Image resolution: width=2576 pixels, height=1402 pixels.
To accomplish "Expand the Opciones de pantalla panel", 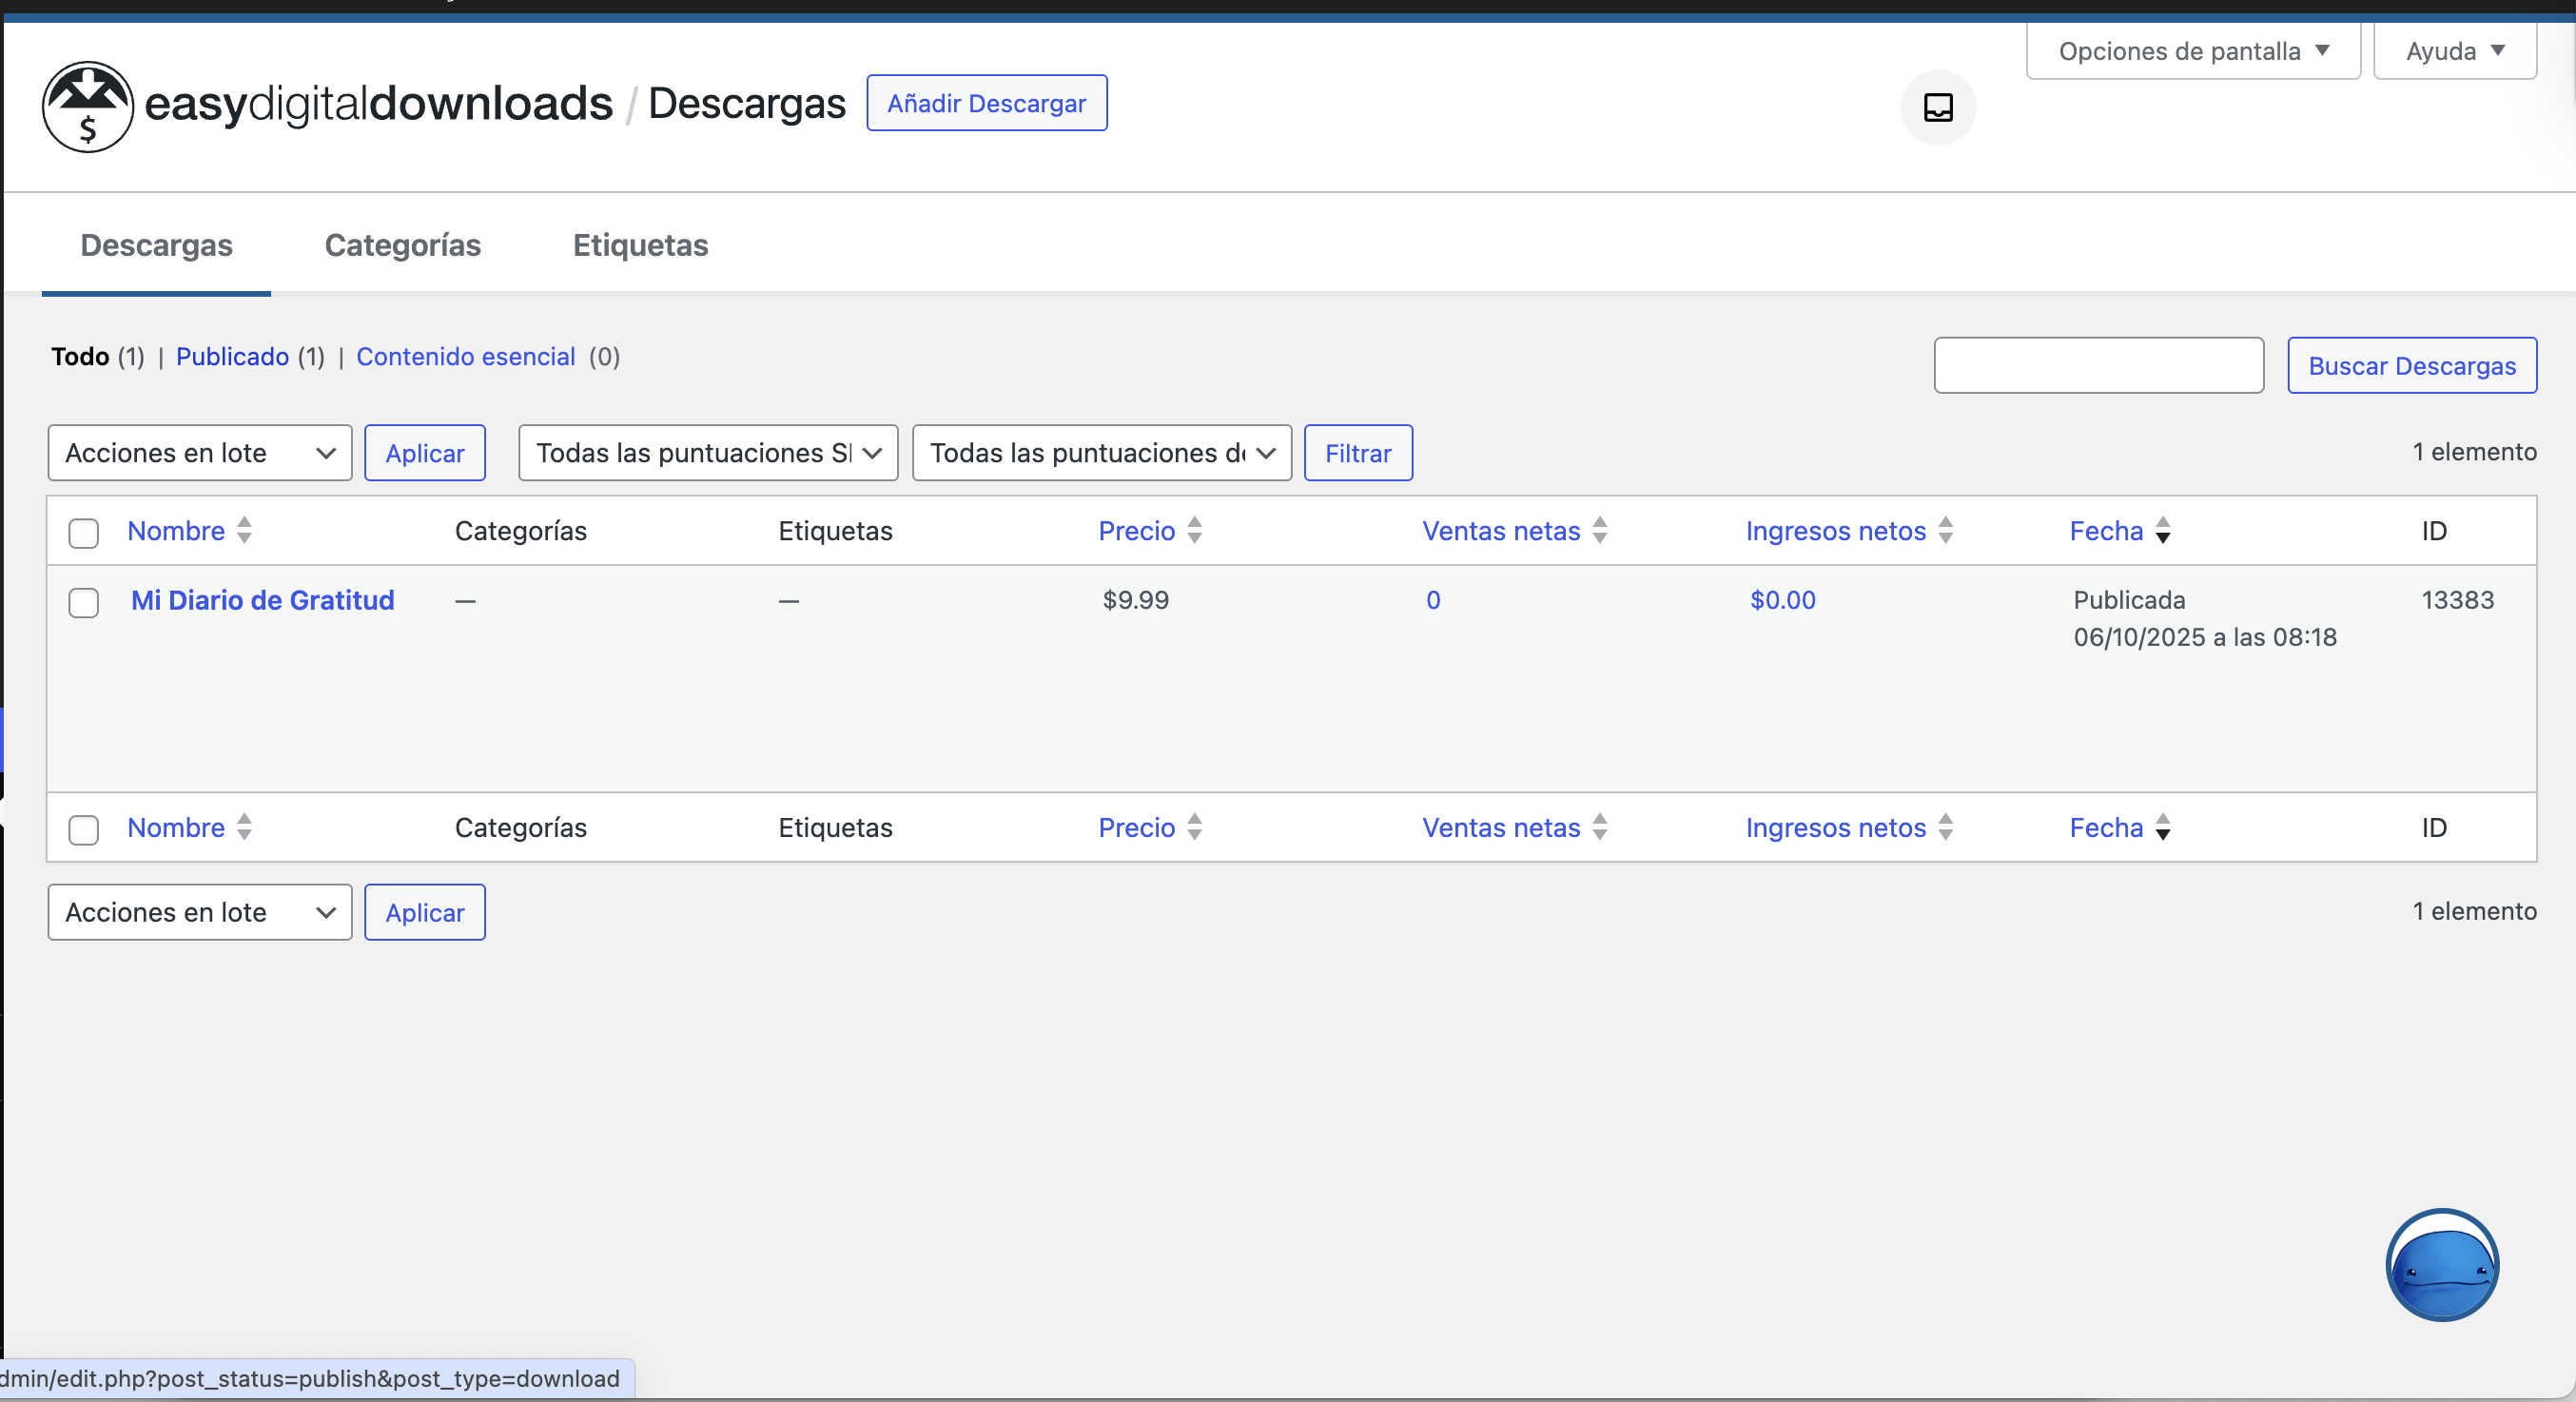I will (x=2192, y=51).
